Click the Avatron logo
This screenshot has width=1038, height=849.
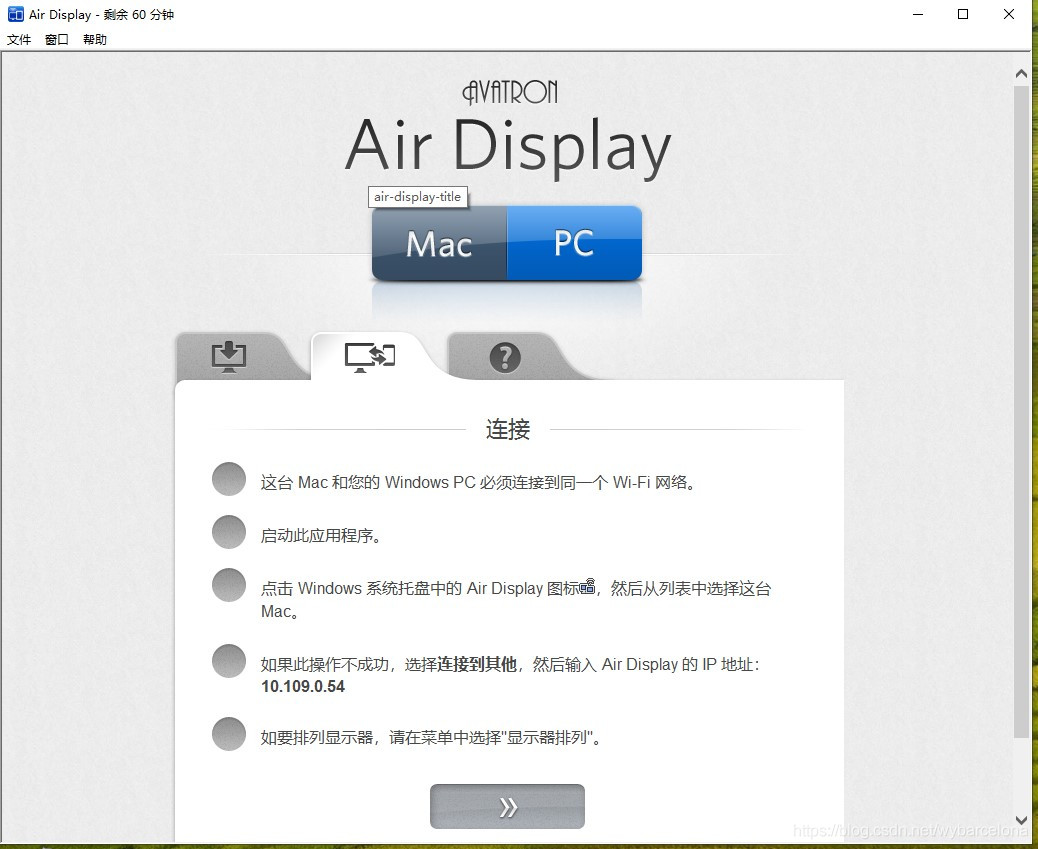click(x=510, y=92)
